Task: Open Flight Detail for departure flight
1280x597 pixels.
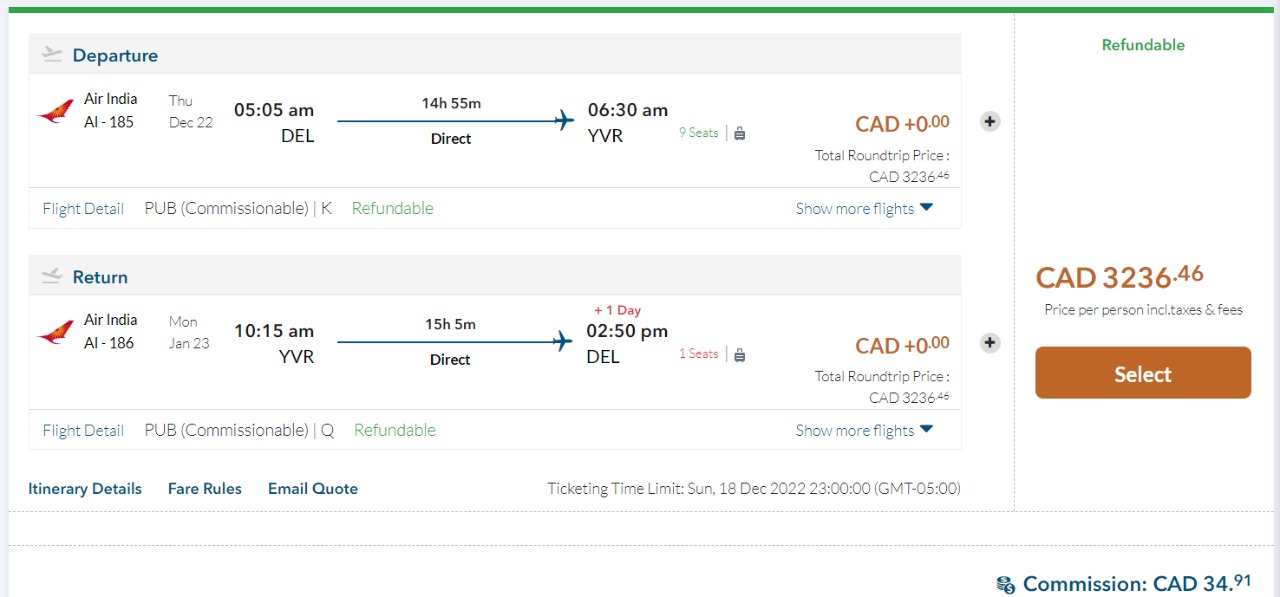Action: coord(83,208)
